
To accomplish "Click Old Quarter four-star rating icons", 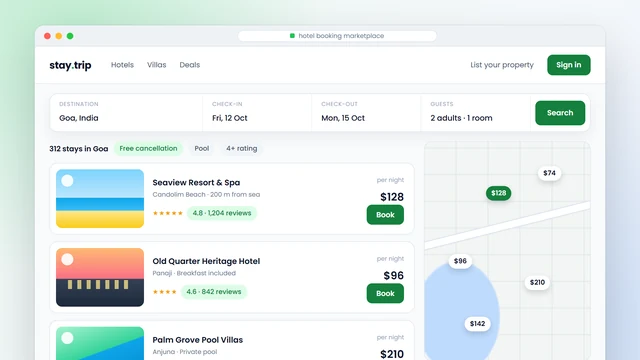I will point(164,292).
